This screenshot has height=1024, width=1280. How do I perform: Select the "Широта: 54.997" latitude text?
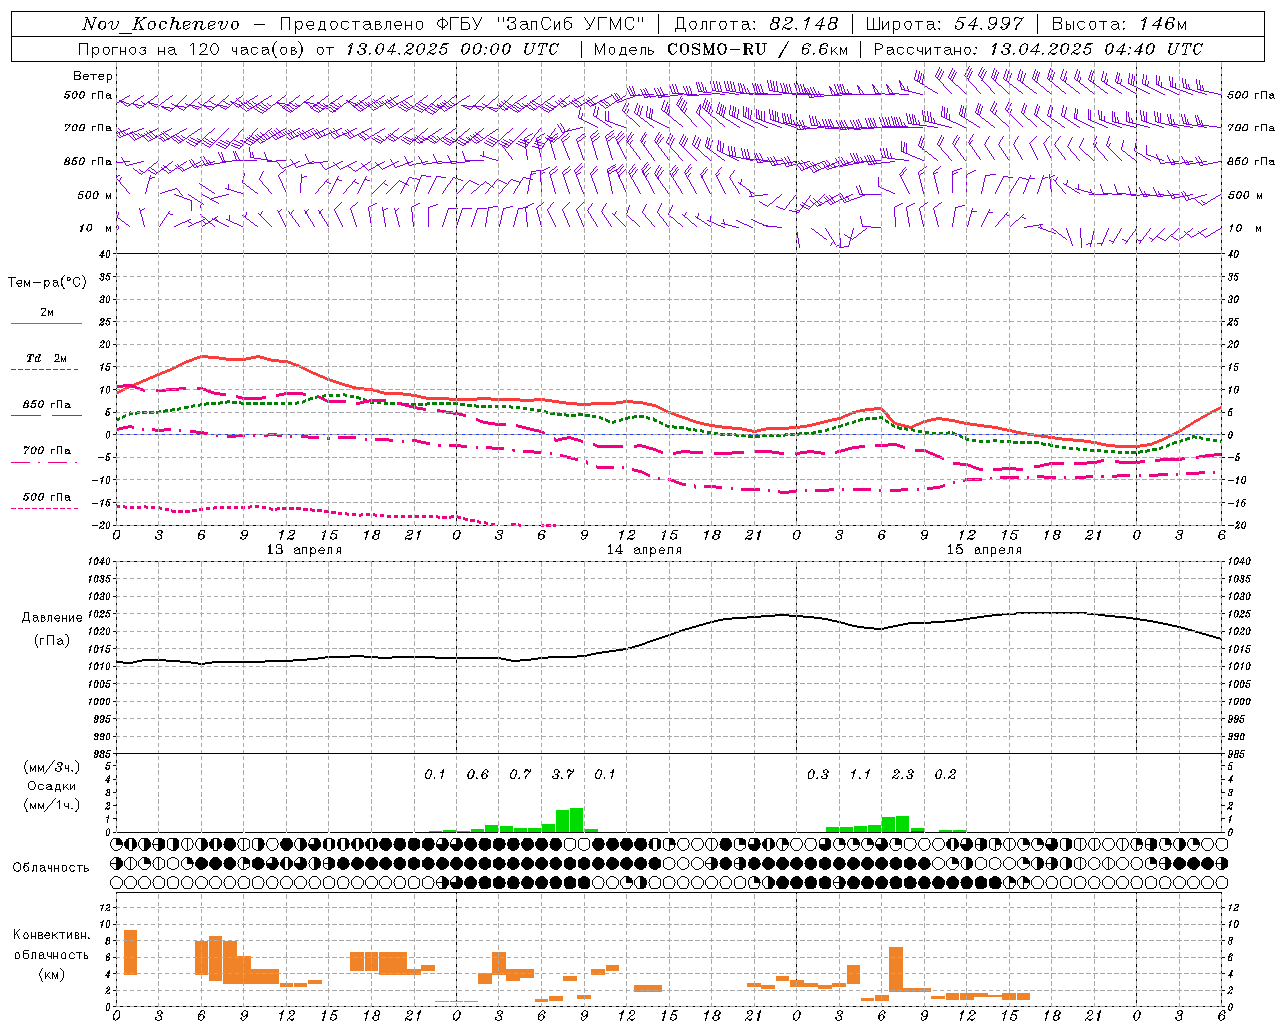[945, 24]
